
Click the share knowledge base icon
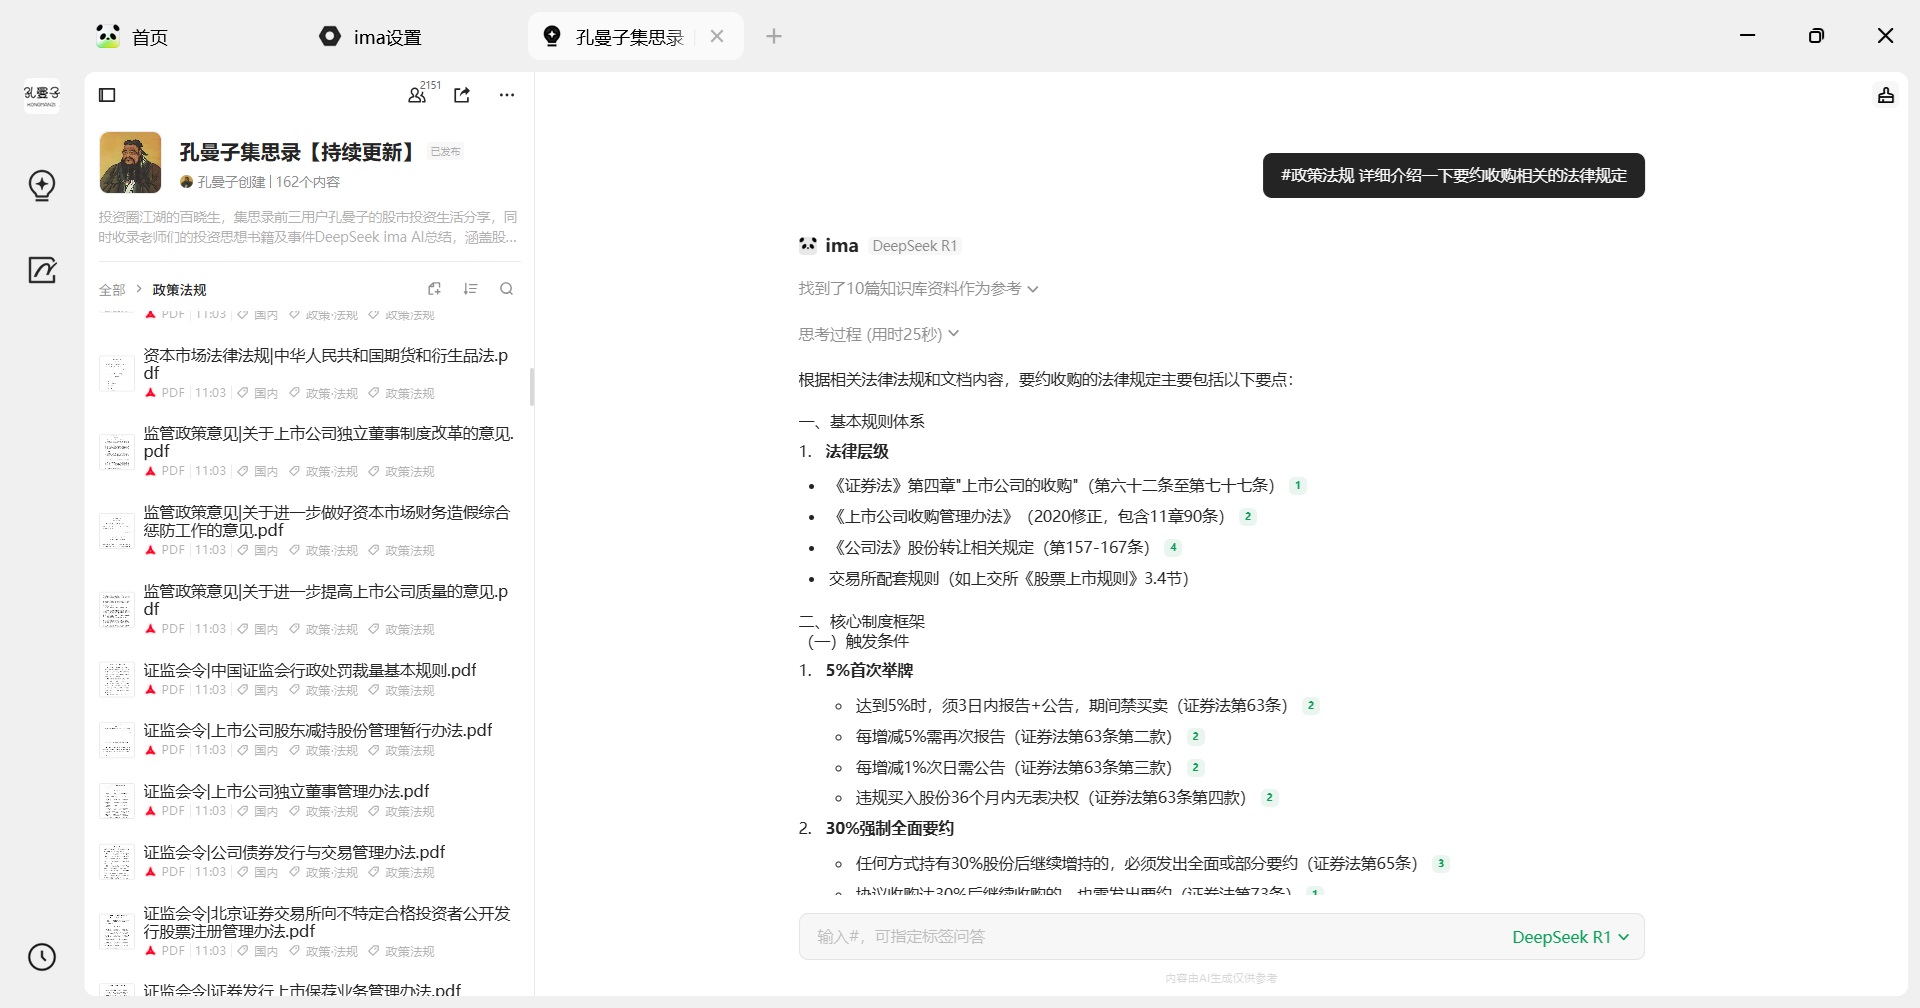coord(462,95)
